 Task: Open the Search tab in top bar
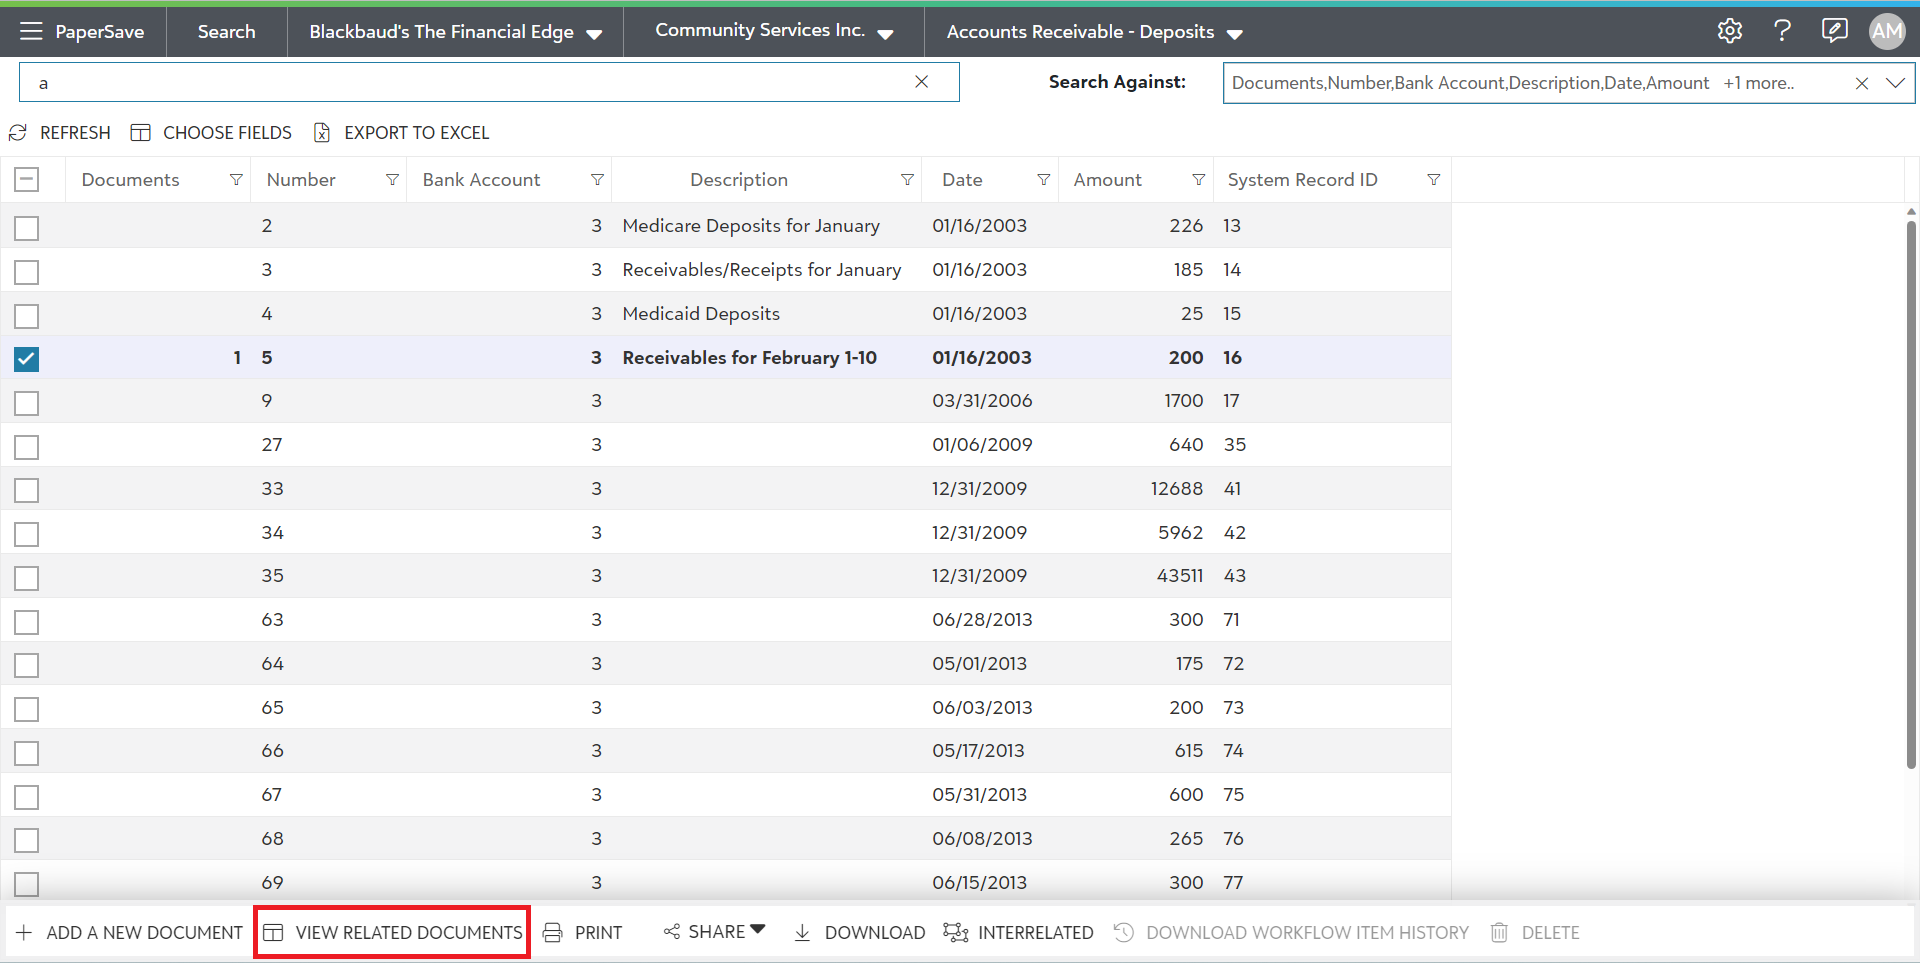(226, 32)
